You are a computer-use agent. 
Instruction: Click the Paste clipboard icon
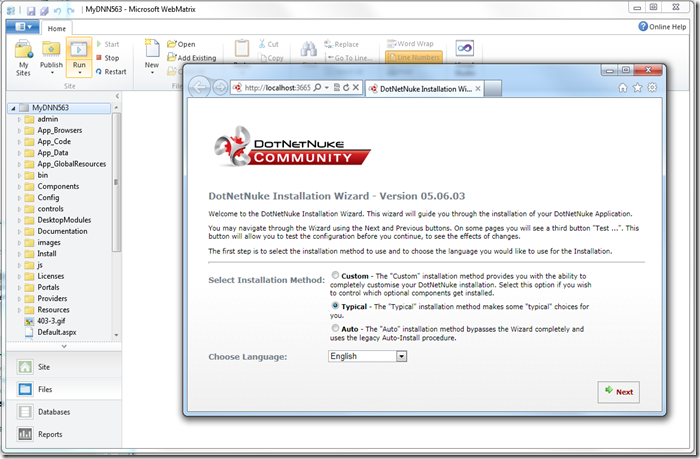click(242, 48)
